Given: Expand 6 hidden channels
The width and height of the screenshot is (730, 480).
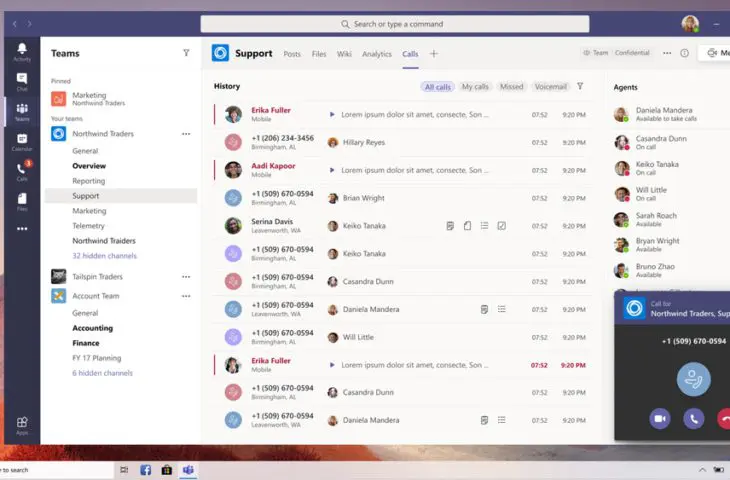Looking at the screenshot, I should [x=102, y=373].
